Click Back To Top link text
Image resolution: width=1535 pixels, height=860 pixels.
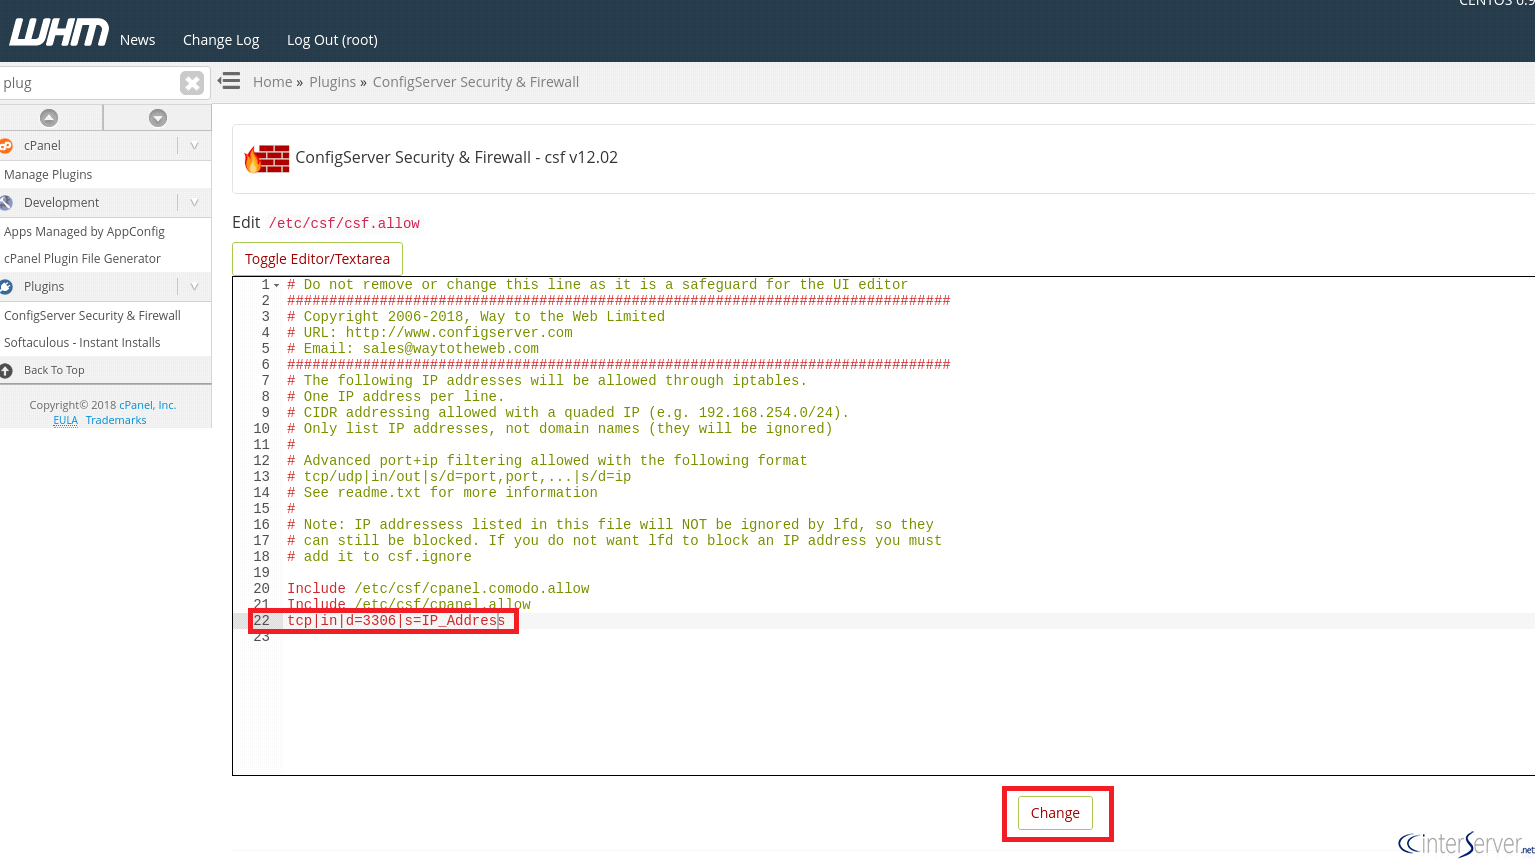[x=54, y=370]
